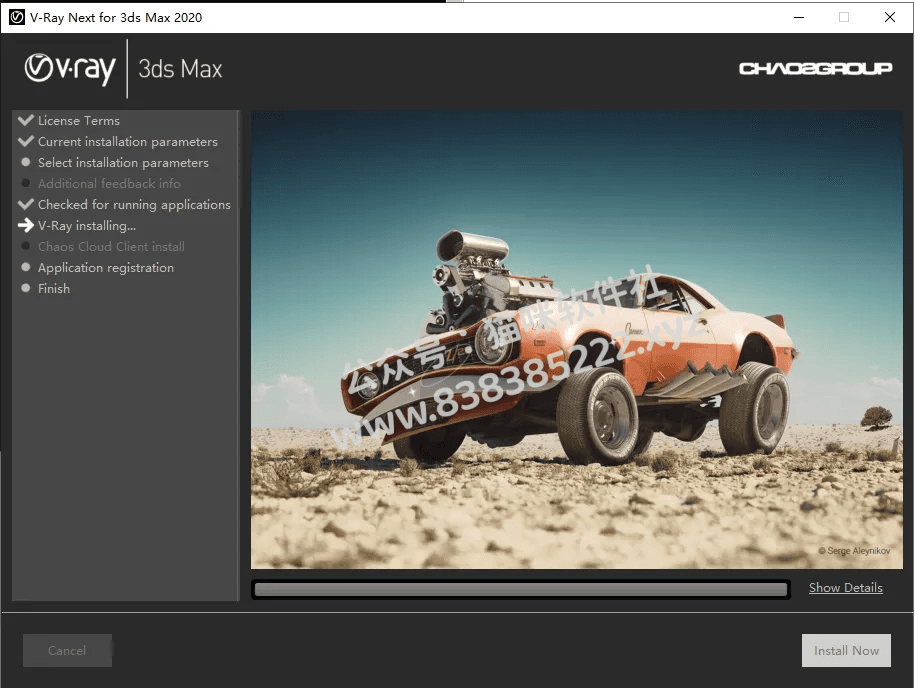
Task: Click the arrow icon beside V-Ray installing
Action: point(26,225)
